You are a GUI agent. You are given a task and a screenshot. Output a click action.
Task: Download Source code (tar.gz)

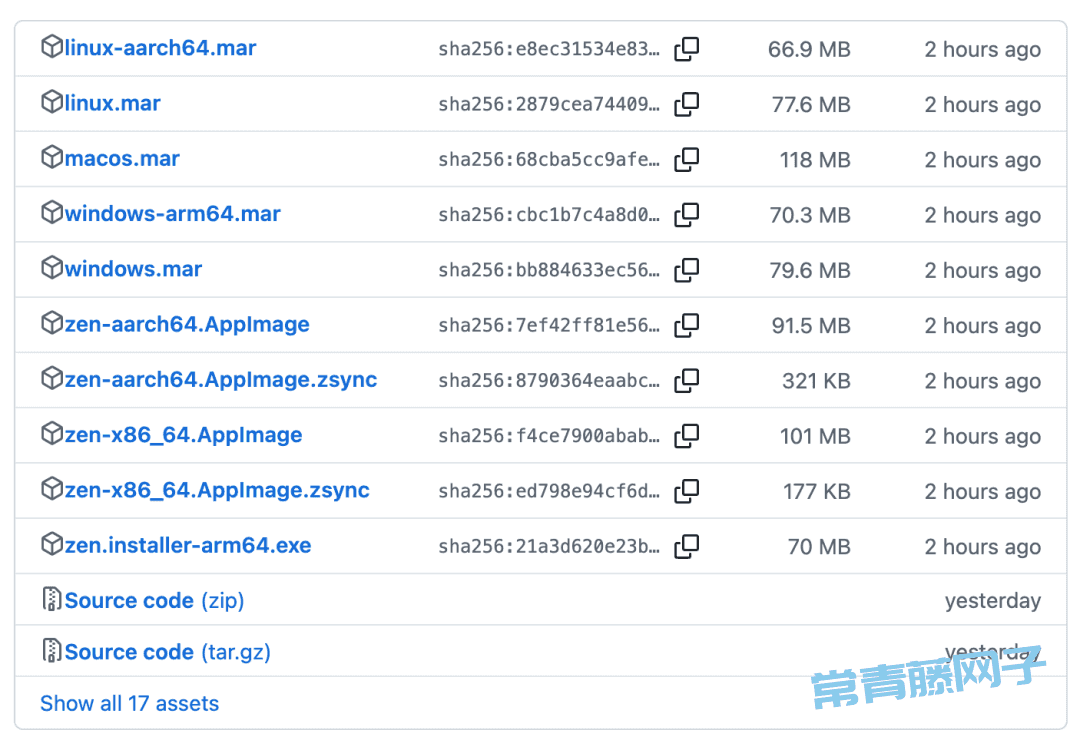pyautogui.click(x=167, y=652)
